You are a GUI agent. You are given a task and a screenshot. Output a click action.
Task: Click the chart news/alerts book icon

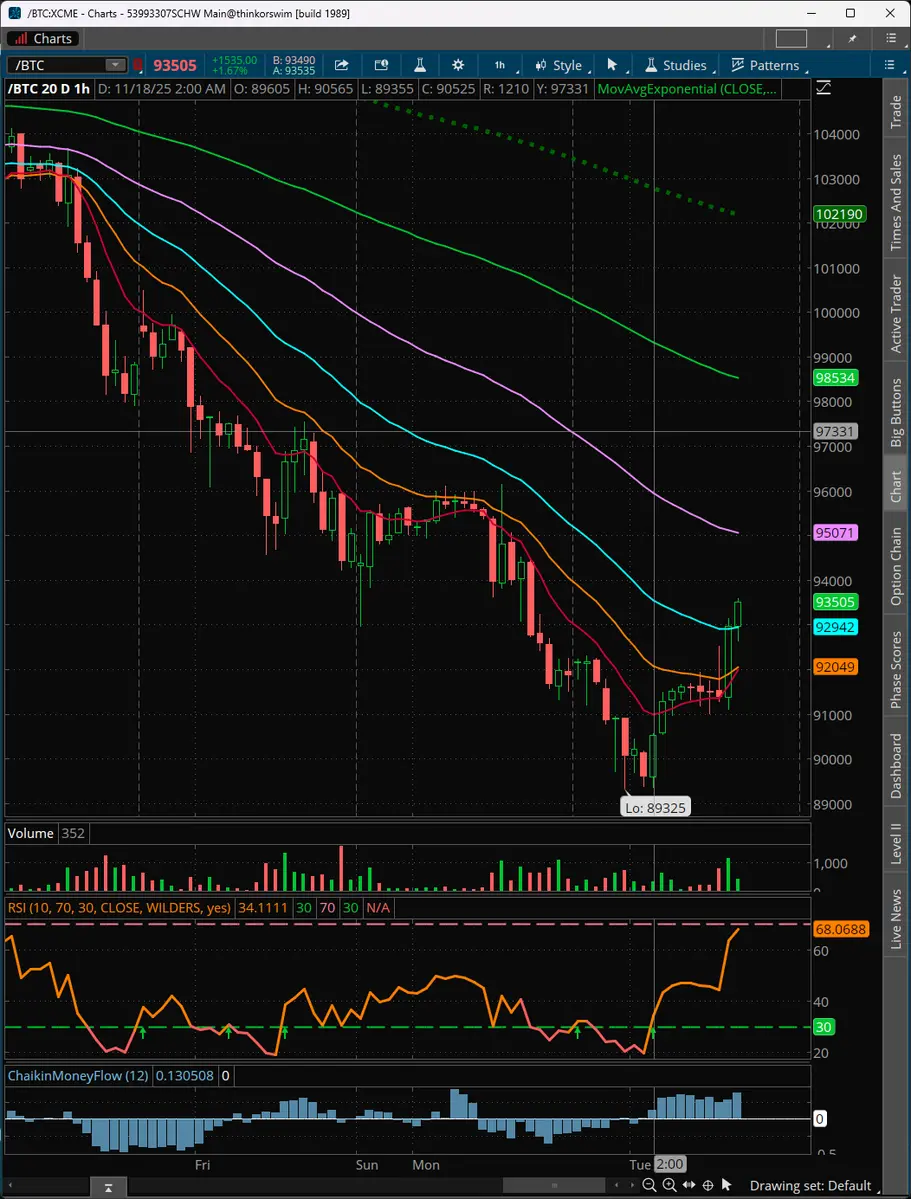381,65
